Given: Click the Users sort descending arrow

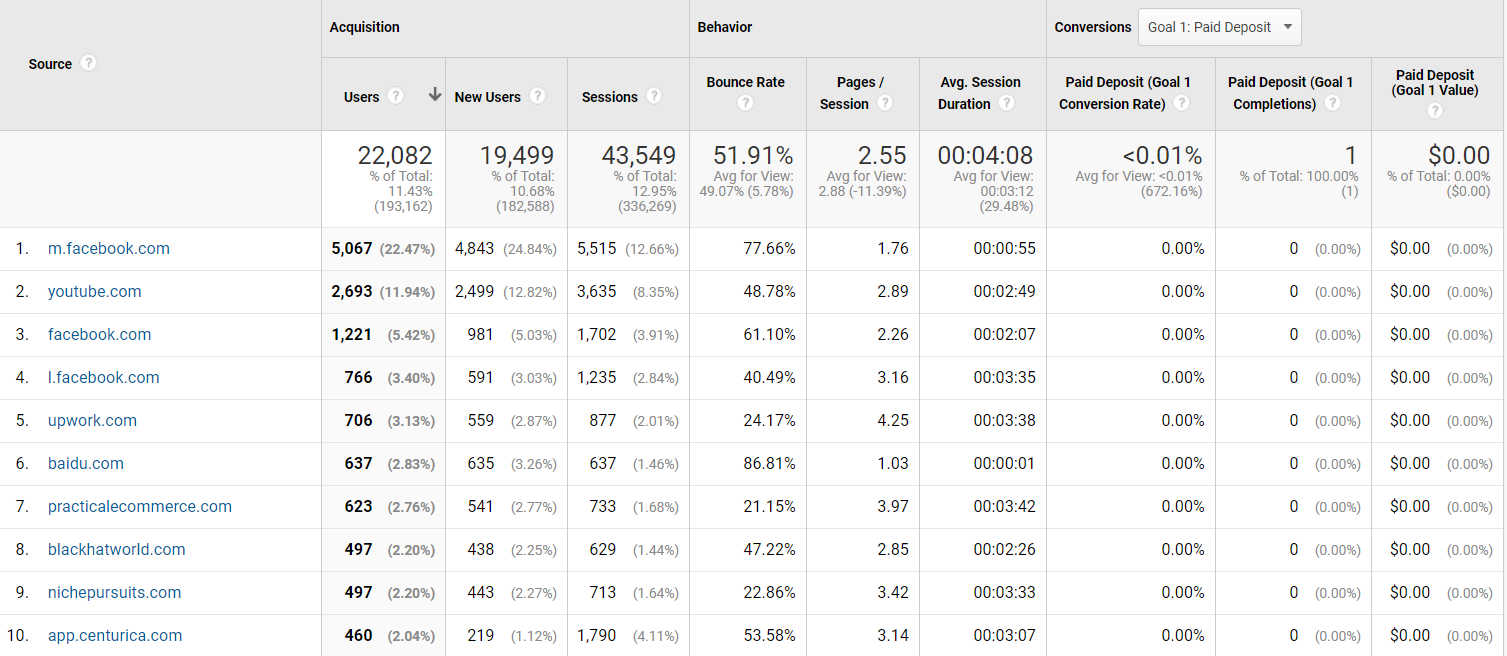Looking at the screenshot, I should (435, 95).
